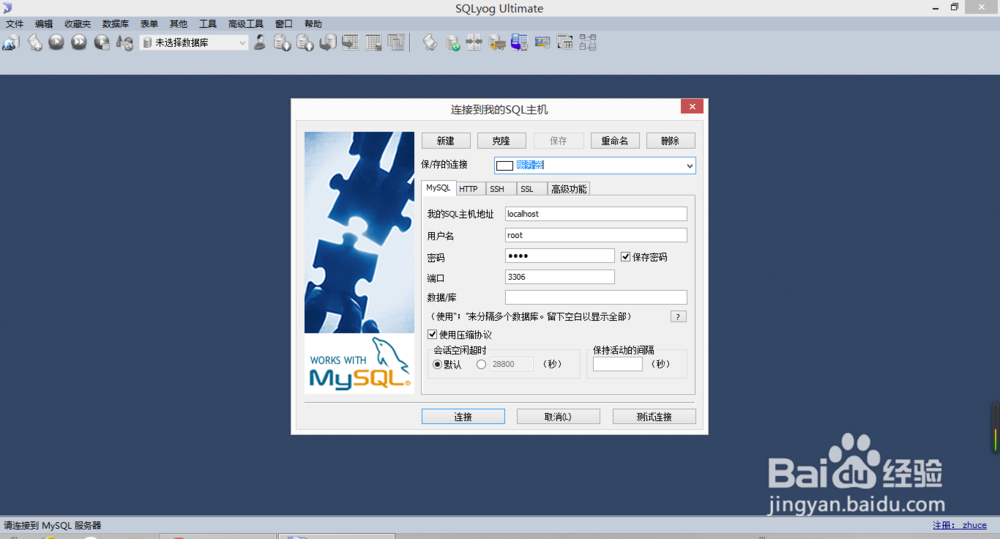Click the new query editor icon
Screen dimensions: 1000x539
click(x=34, y=43)
